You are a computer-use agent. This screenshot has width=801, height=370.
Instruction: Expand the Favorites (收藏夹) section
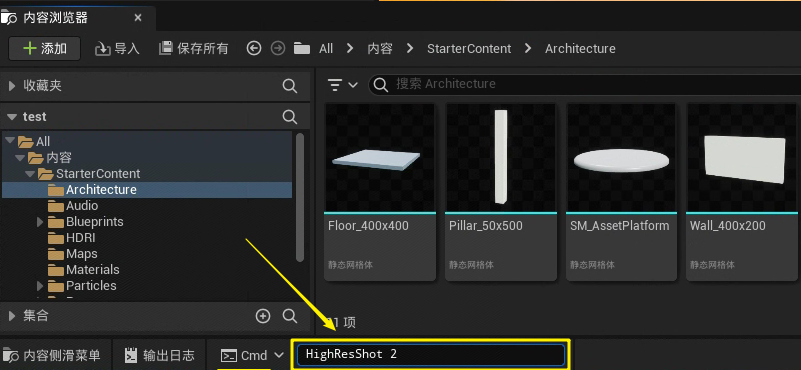click(12, 86)
